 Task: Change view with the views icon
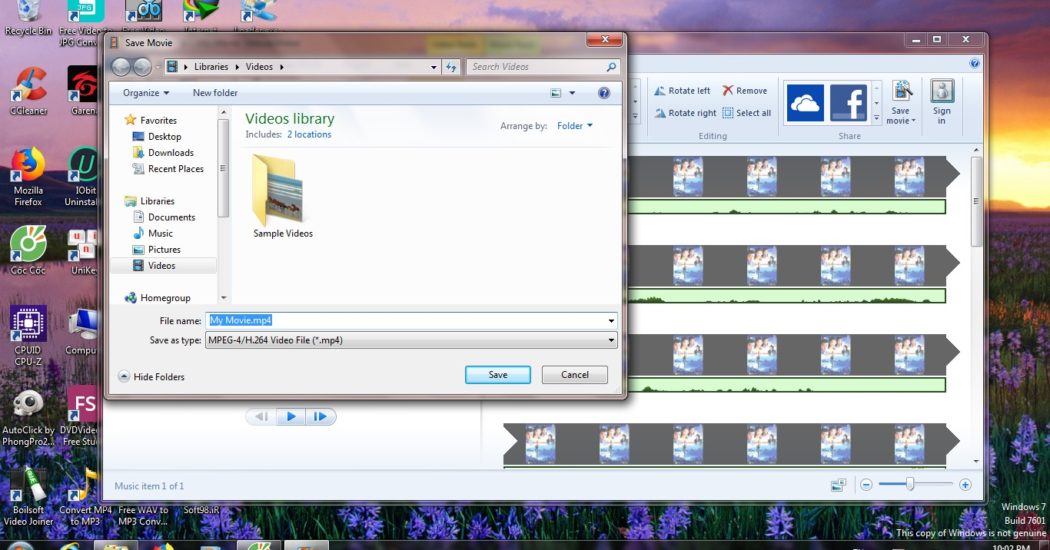point(556,93)
